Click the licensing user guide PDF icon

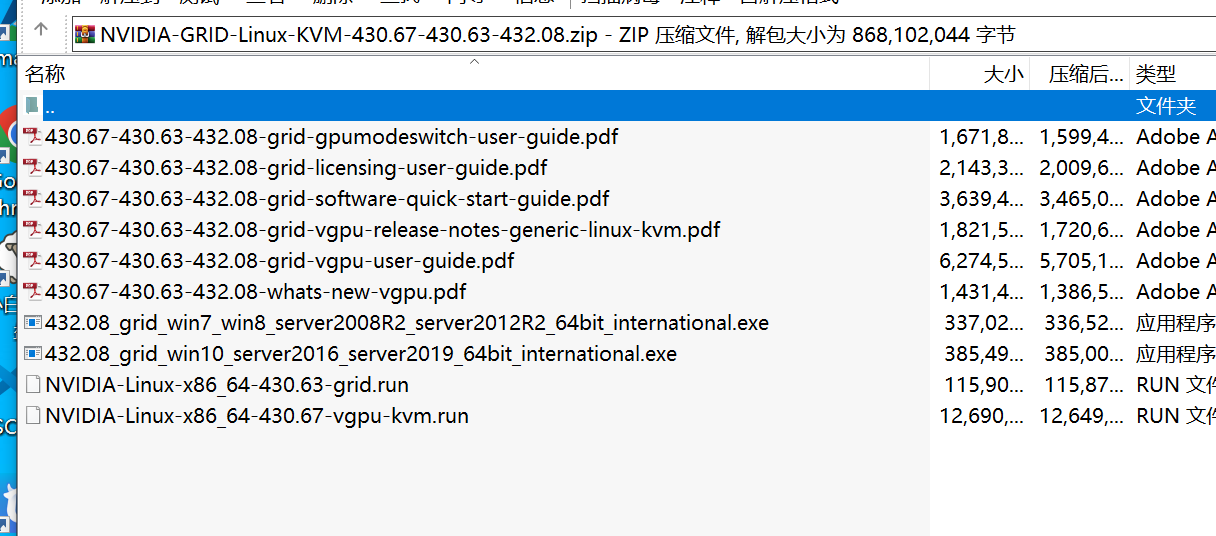(x=33, y=168)
